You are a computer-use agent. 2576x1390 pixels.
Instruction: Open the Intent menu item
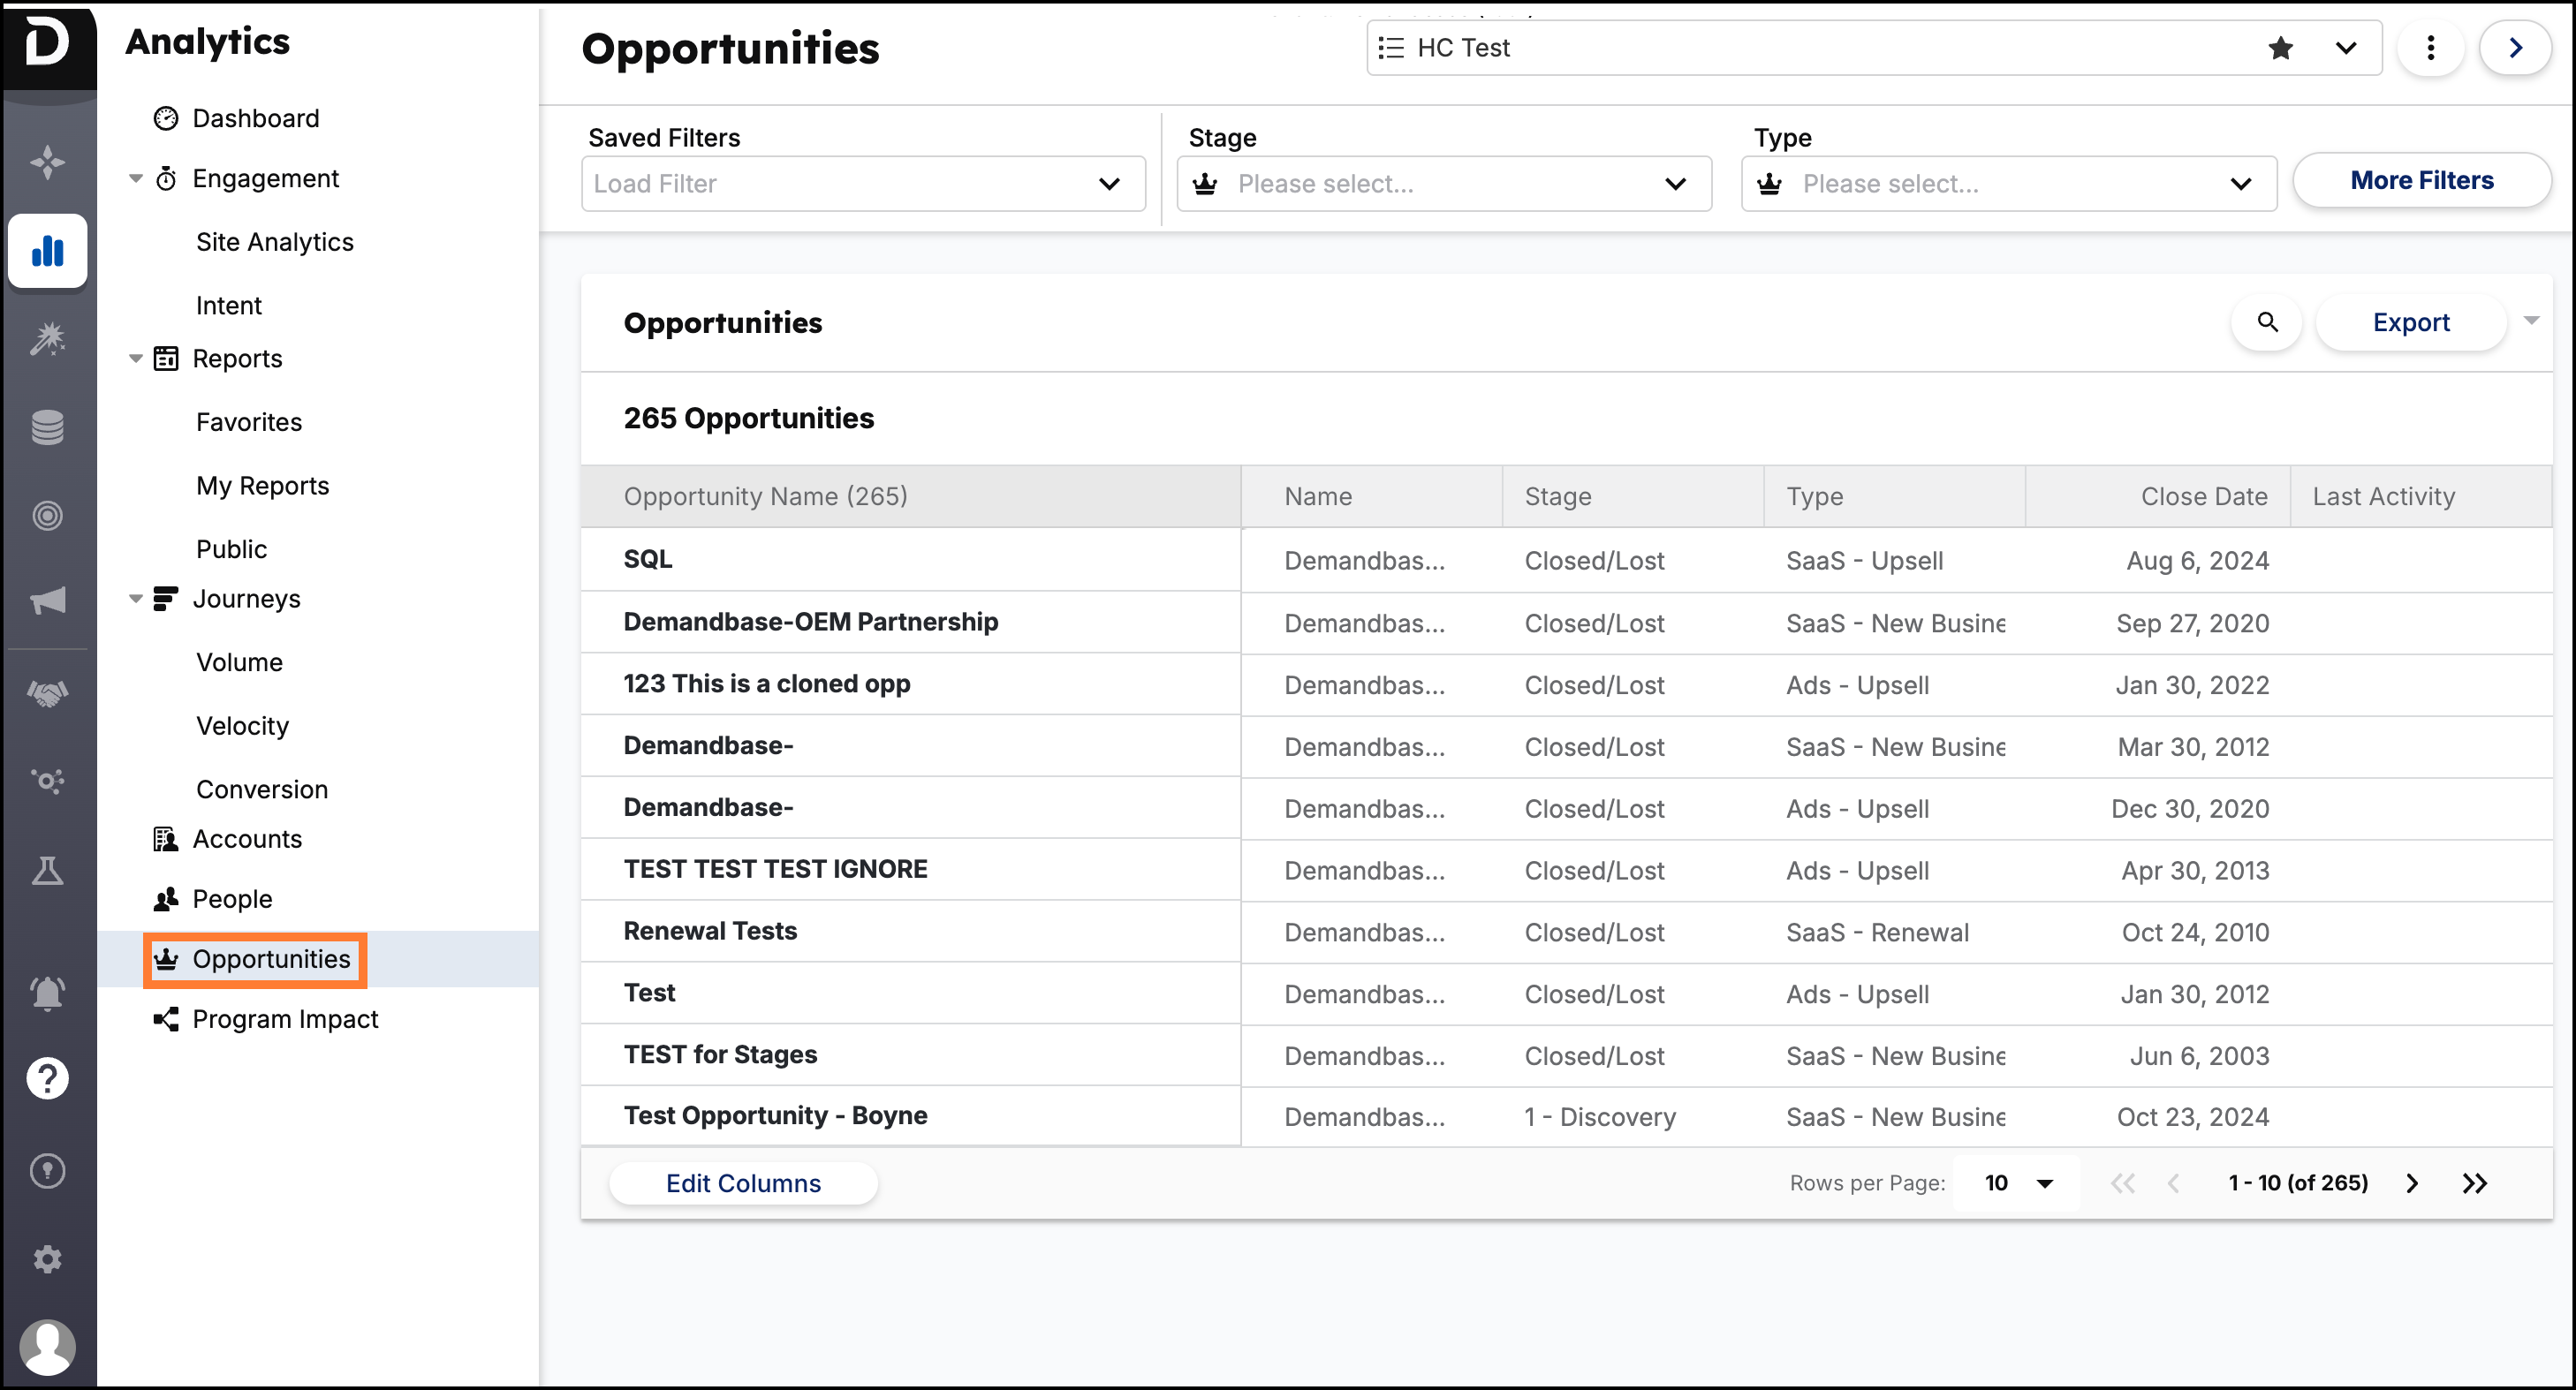pos(229,306)
